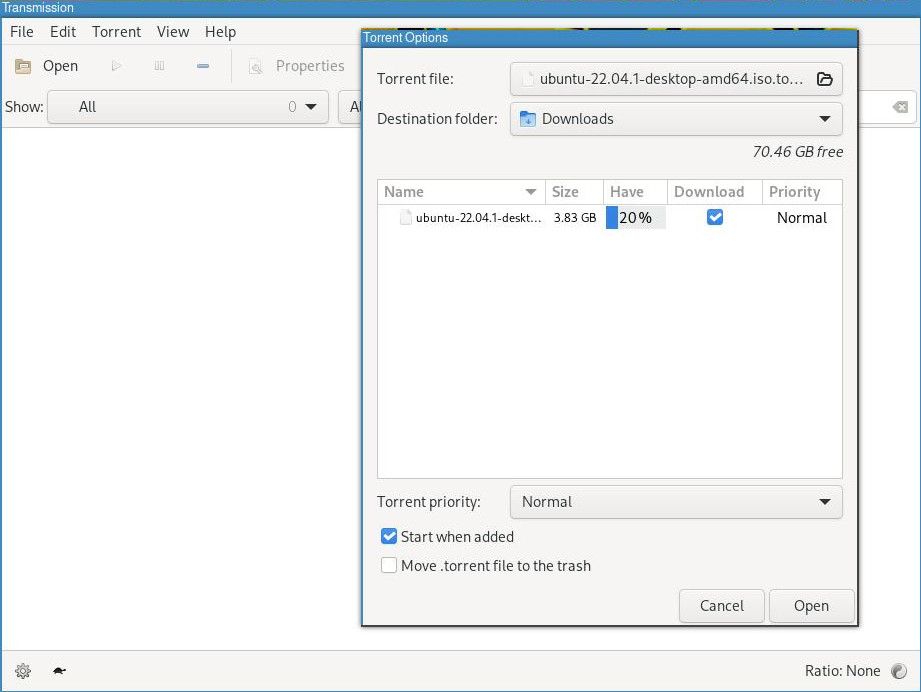Screen dimensions: 921x692
Task: Click the ratio statistics icon
Action: [898, 671]
